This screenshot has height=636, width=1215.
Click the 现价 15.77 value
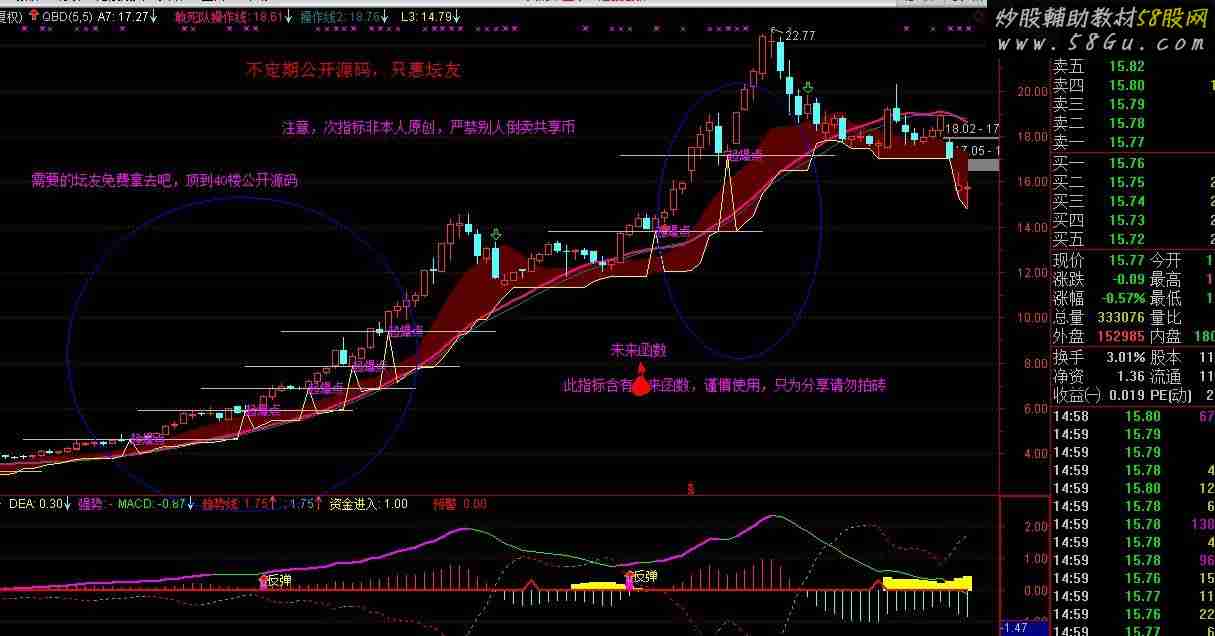(x=1127, y=260)
